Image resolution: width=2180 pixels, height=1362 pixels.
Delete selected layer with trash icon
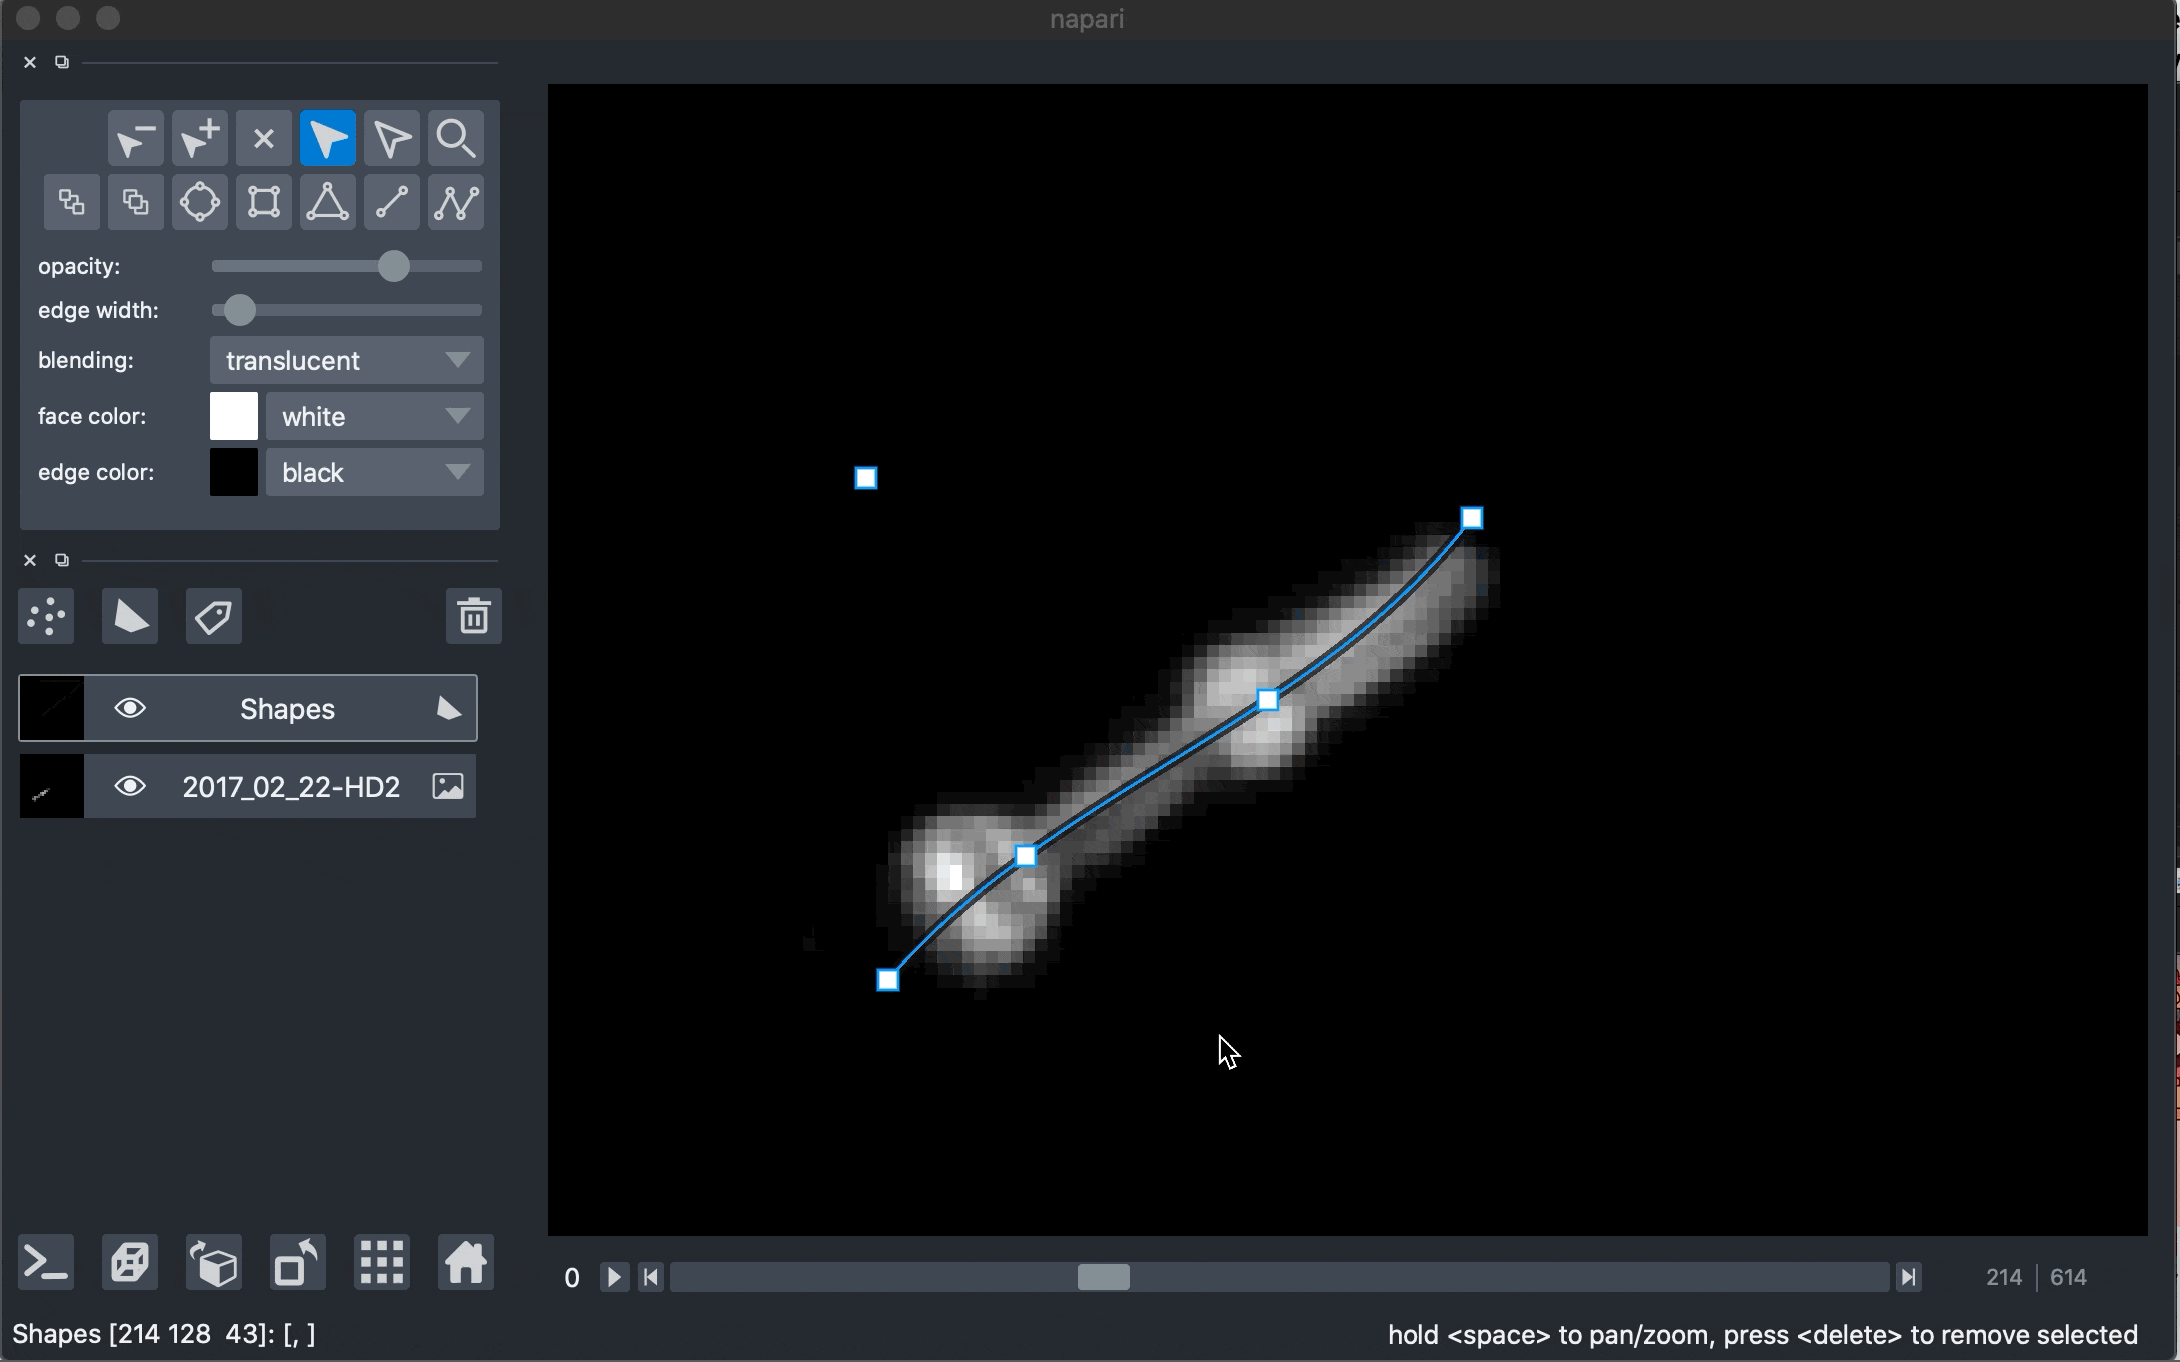[473, 616]
